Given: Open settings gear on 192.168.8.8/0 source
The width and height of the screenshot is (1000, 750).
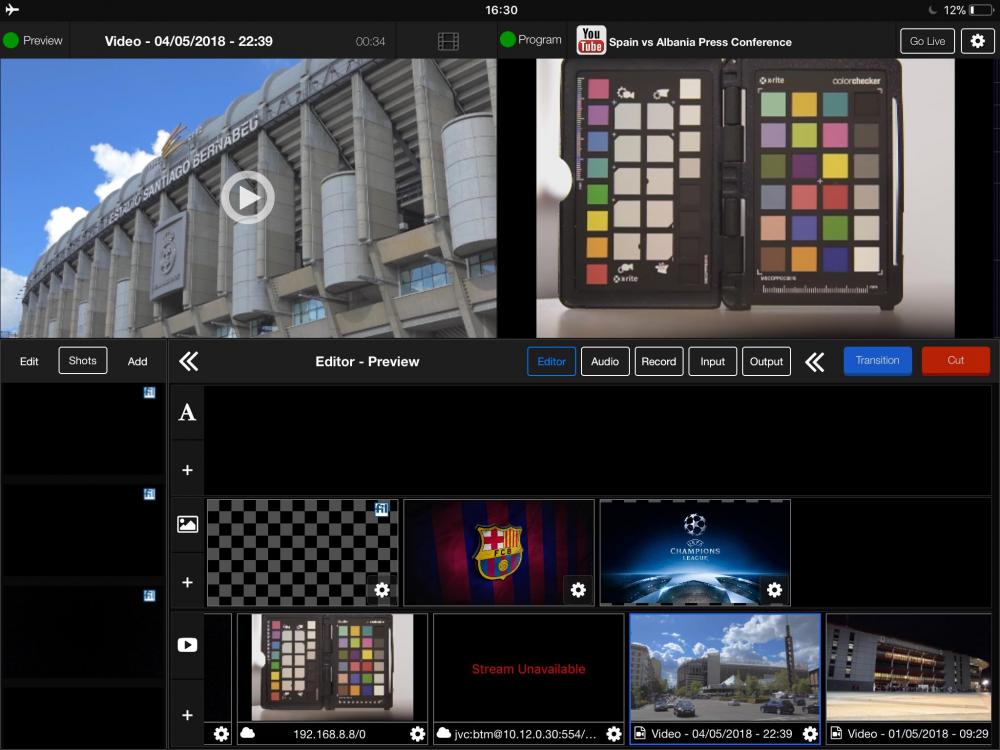Looking at the screenshot, I should [x=417, y=734].
